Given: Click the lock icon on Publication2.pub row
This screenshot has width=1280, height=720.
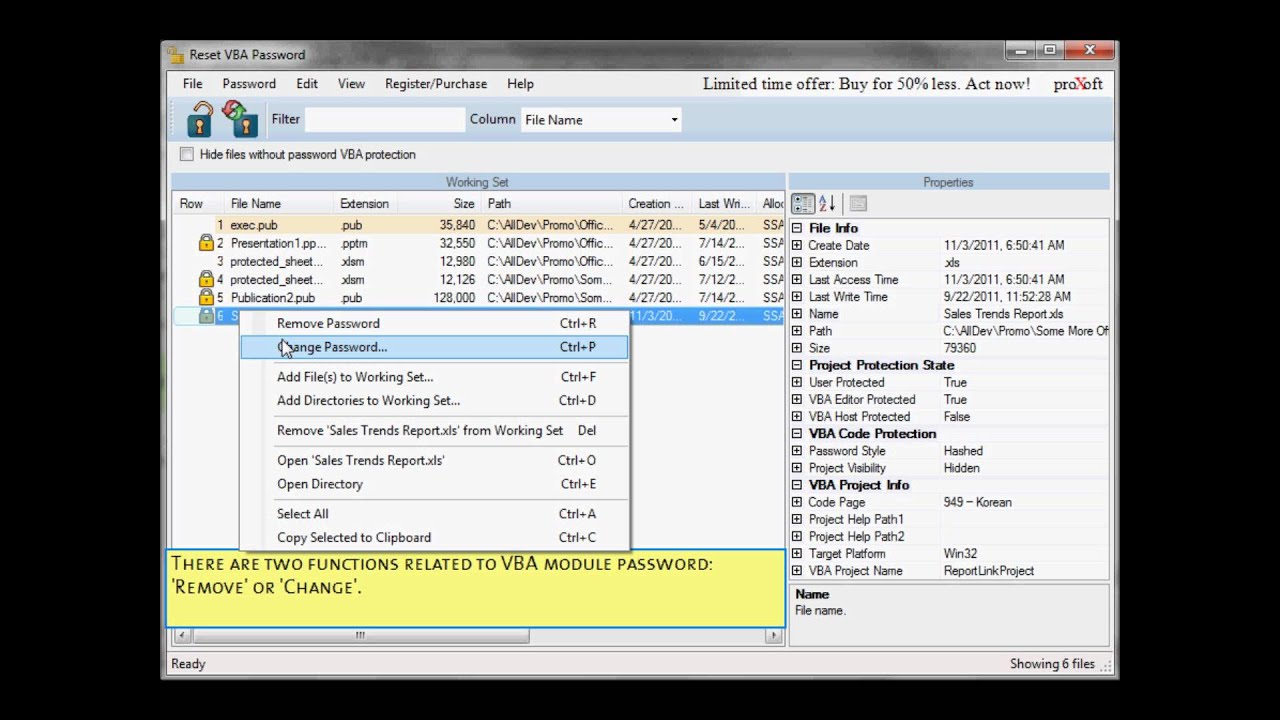Looking at the screenshot, I should click(x=206, y=297).
